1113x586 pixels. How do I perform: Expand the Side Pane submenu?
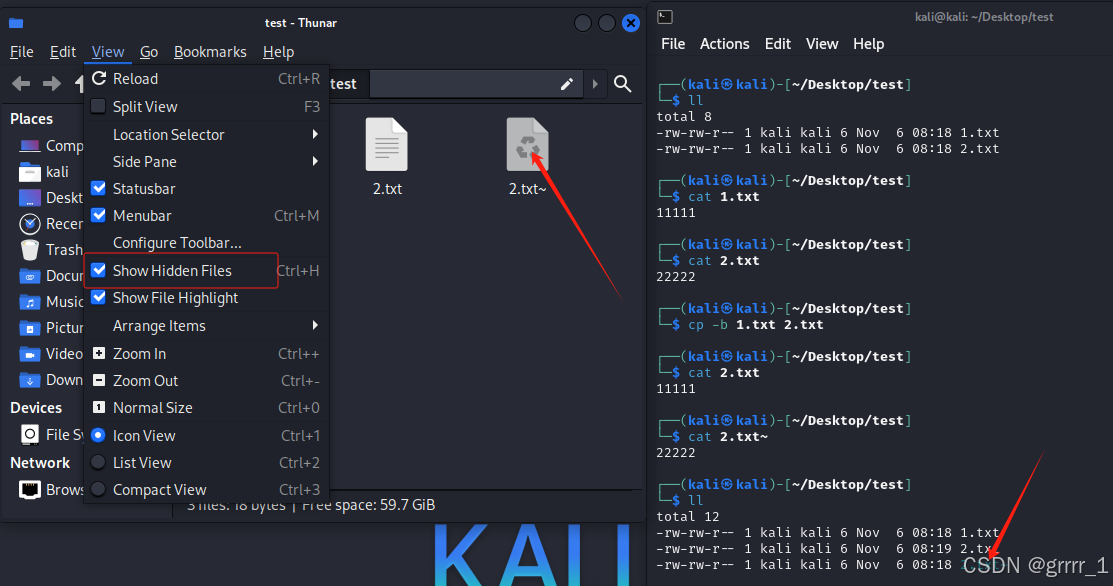[206, 162]
